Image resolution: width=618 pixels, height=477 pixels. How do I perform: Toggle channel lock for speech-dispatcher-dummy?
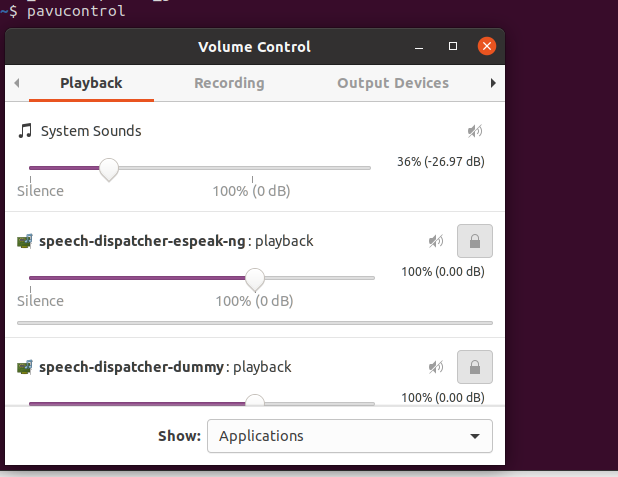point(475,367)
